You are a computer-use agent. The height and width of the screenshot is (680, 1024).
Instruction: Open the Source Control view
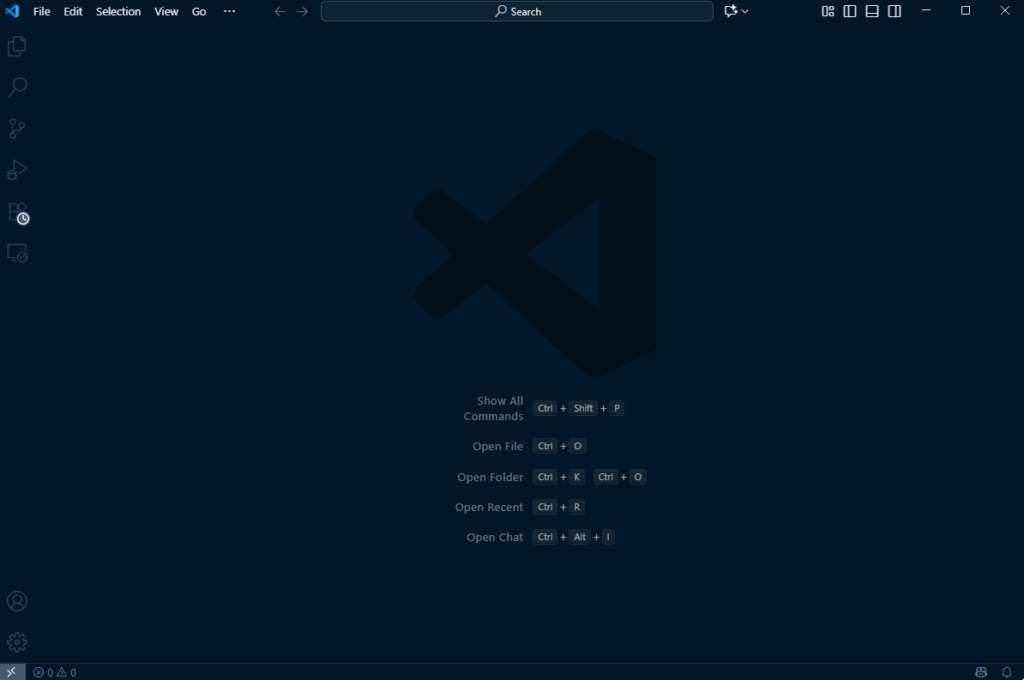tap(17, 129)
